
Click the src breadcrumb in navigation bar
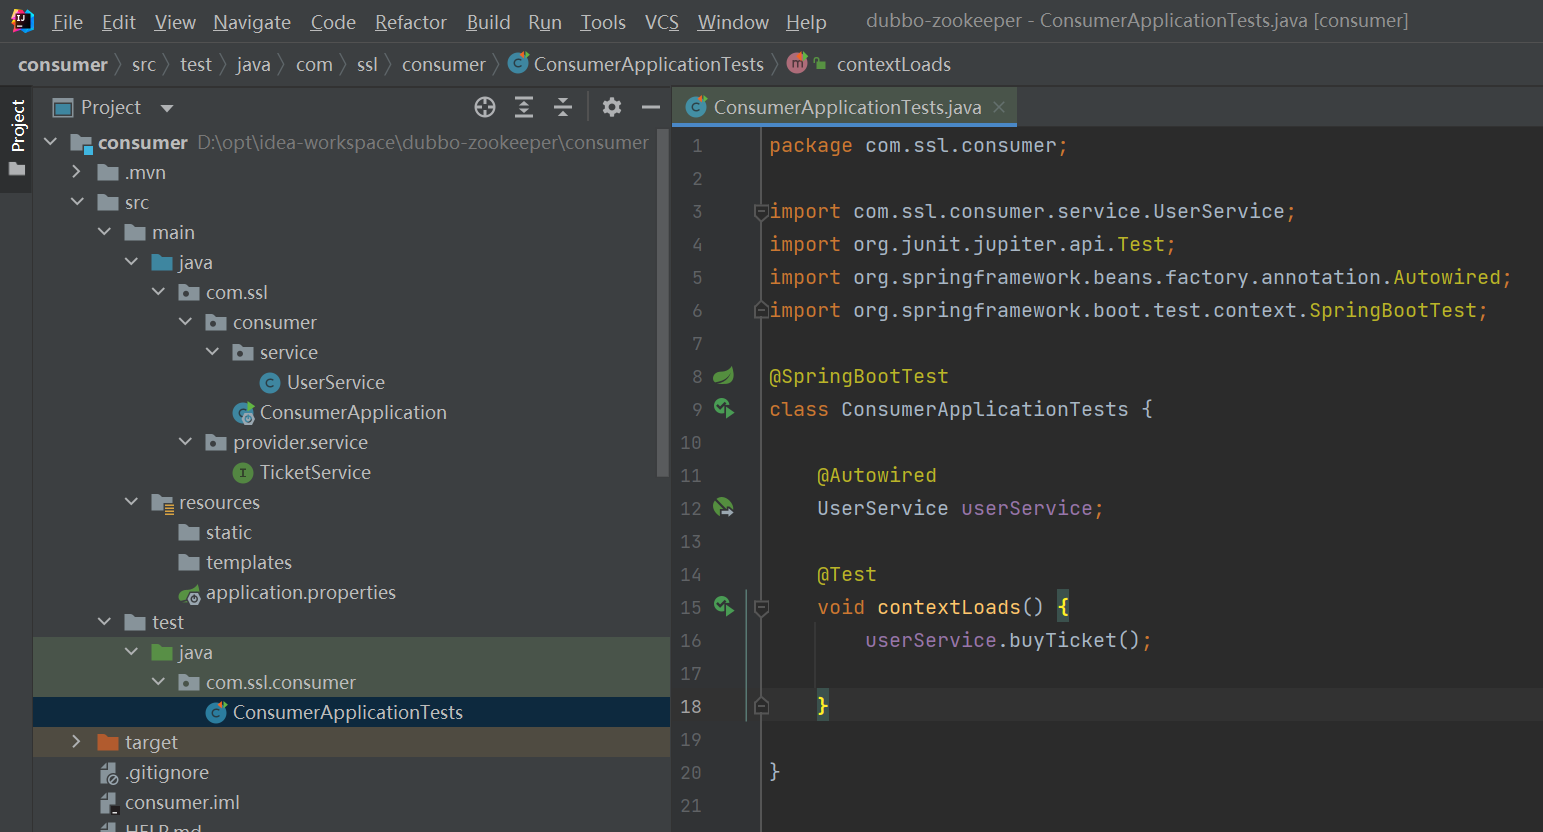tap(144, 65)
